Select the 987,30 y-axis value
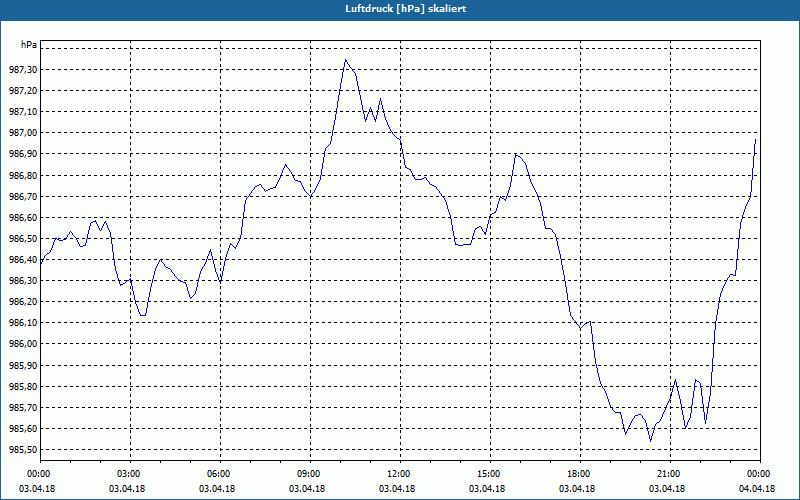Viewport: 800px width, 500px height. (23, 69)
